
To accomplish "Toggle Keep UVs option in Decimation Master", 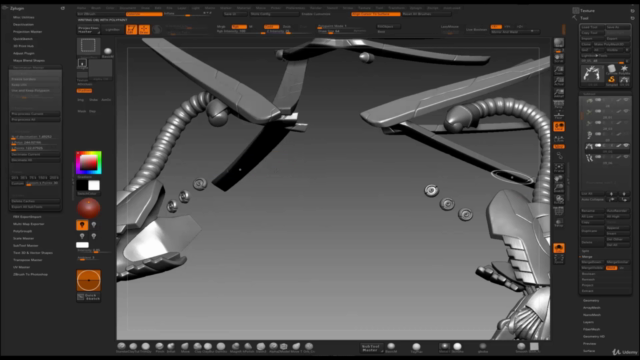I will (x=36, y=85).
